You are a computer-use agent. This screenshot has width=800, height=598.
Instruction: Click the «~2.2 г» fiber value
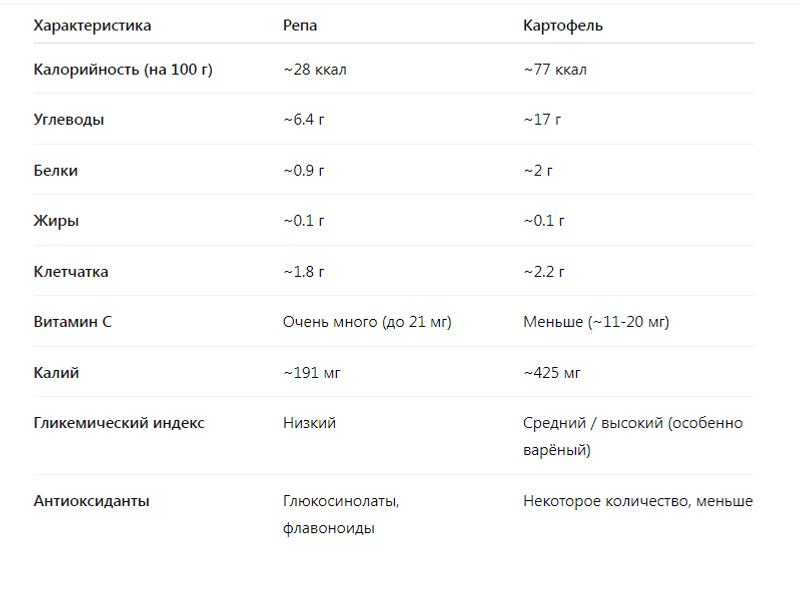[x=544, y=272]
